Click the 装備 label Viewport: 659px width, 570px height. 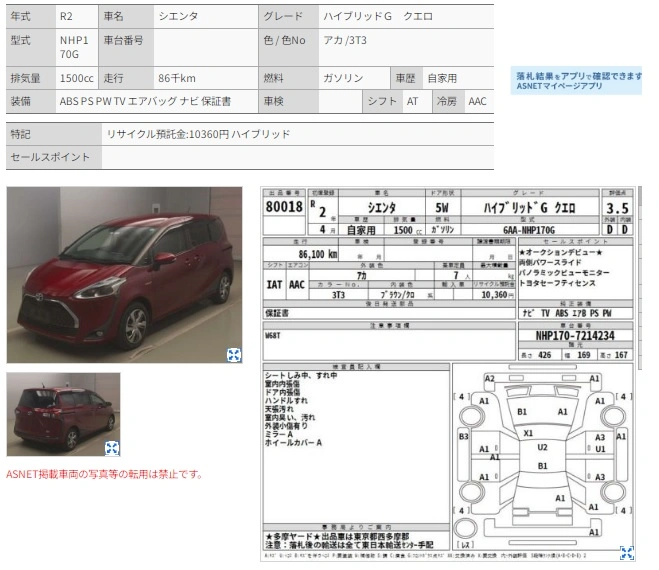[x=20, y=101]
